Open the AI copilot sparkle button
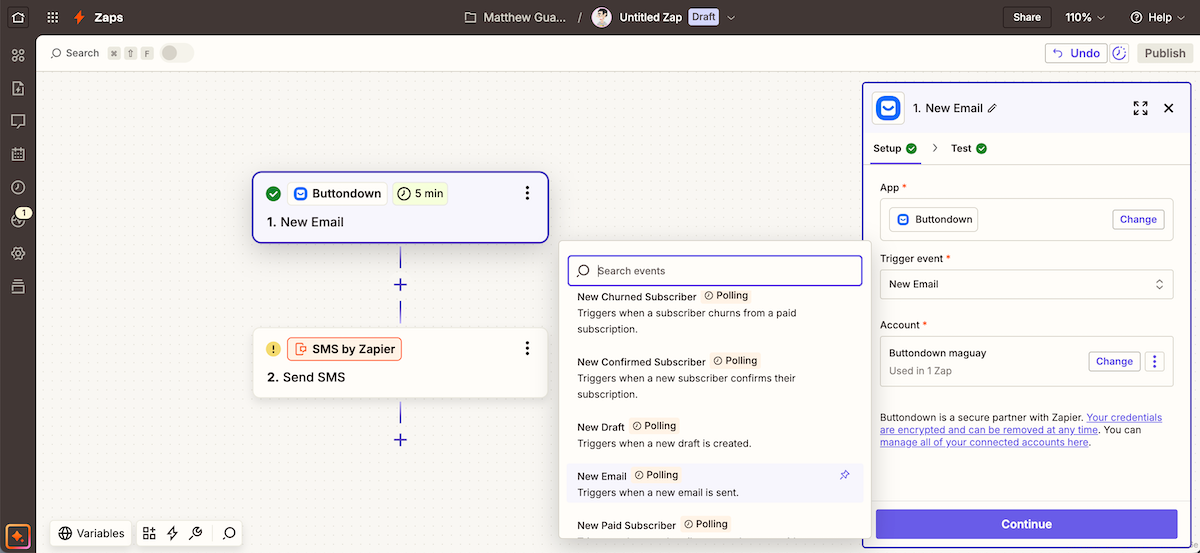This screenshot has width=1200, height=553. [x=18, y=534]
